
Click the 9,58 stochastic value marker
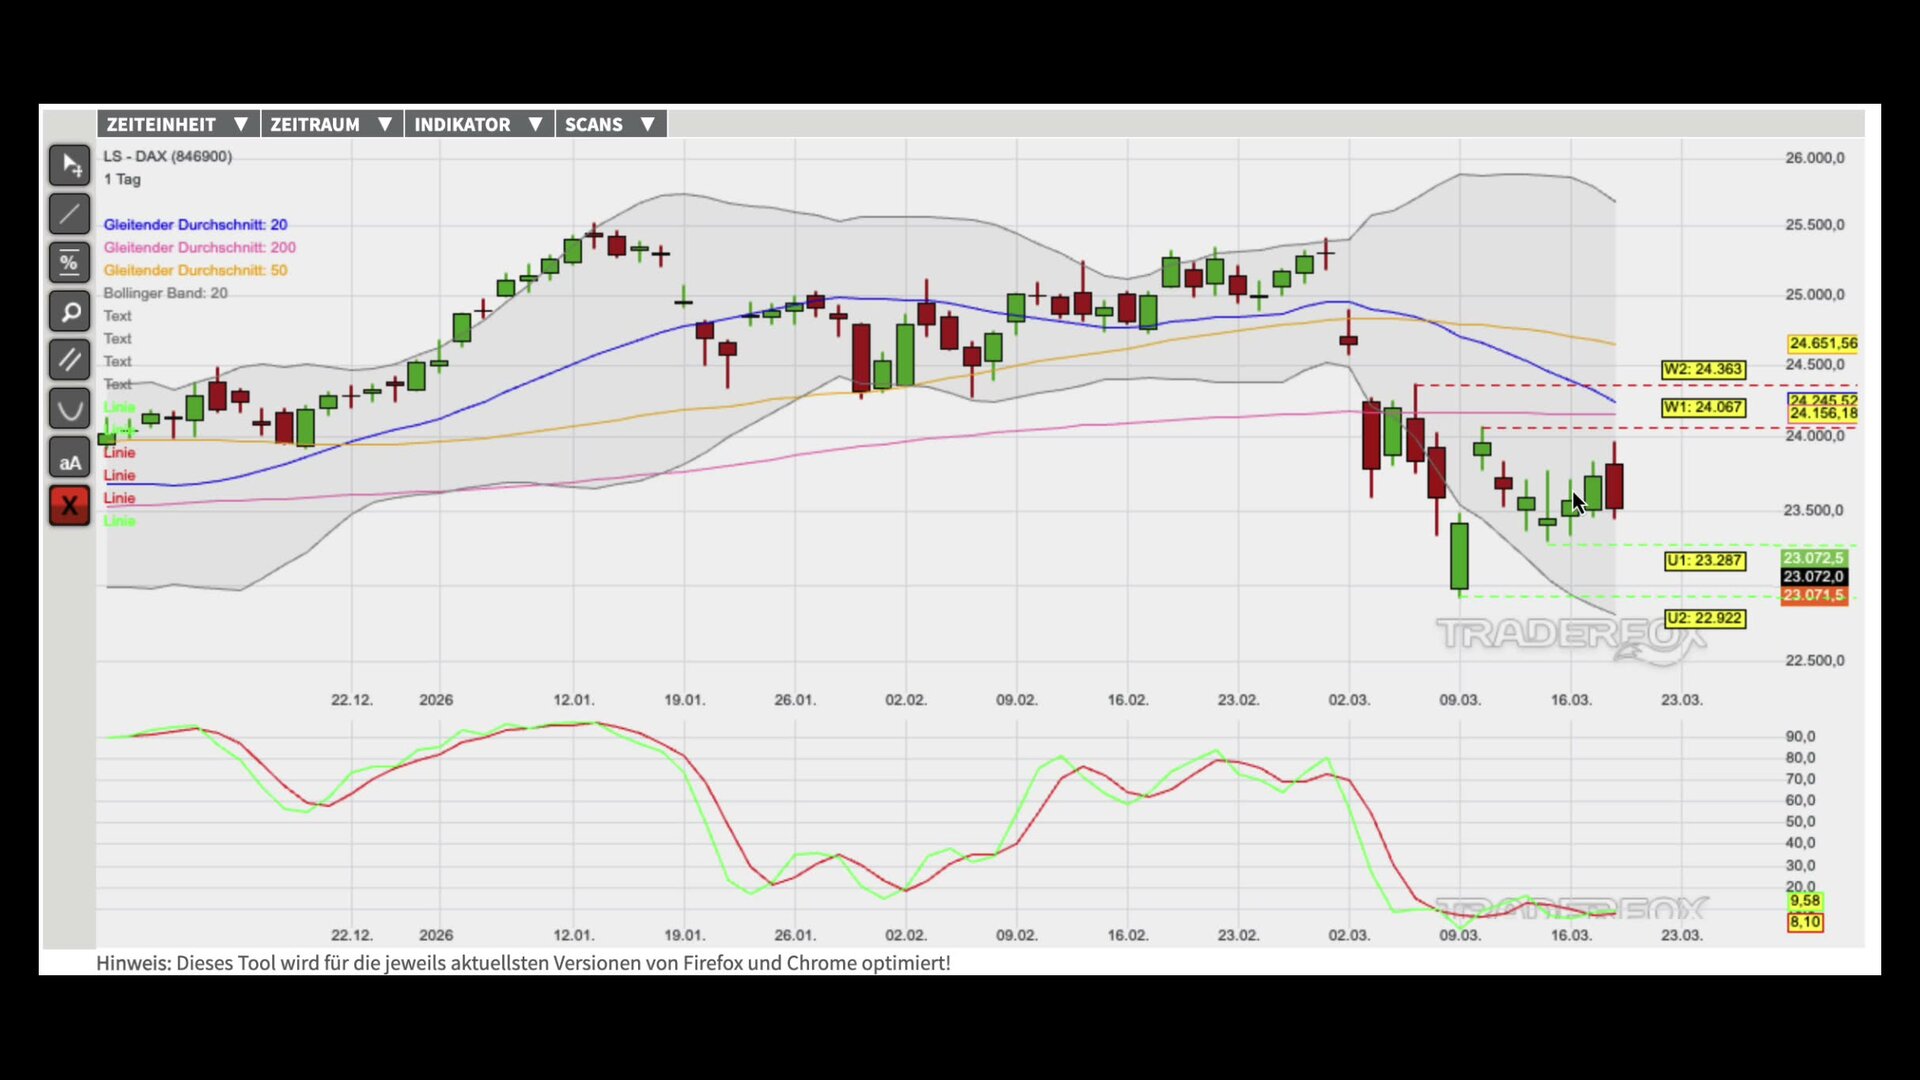pos(1804,901)
